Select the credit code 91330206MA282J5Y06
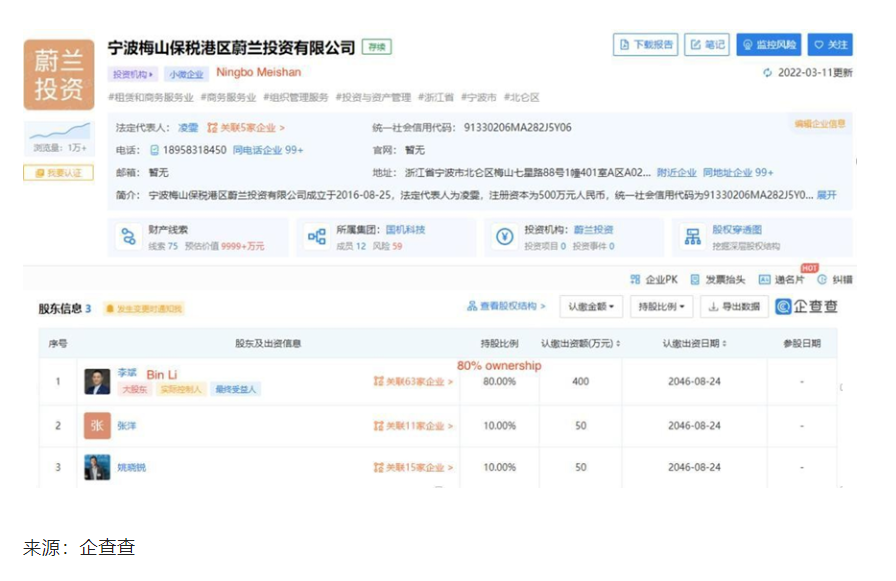Screen dimensions: 896x581 [518, 127]
